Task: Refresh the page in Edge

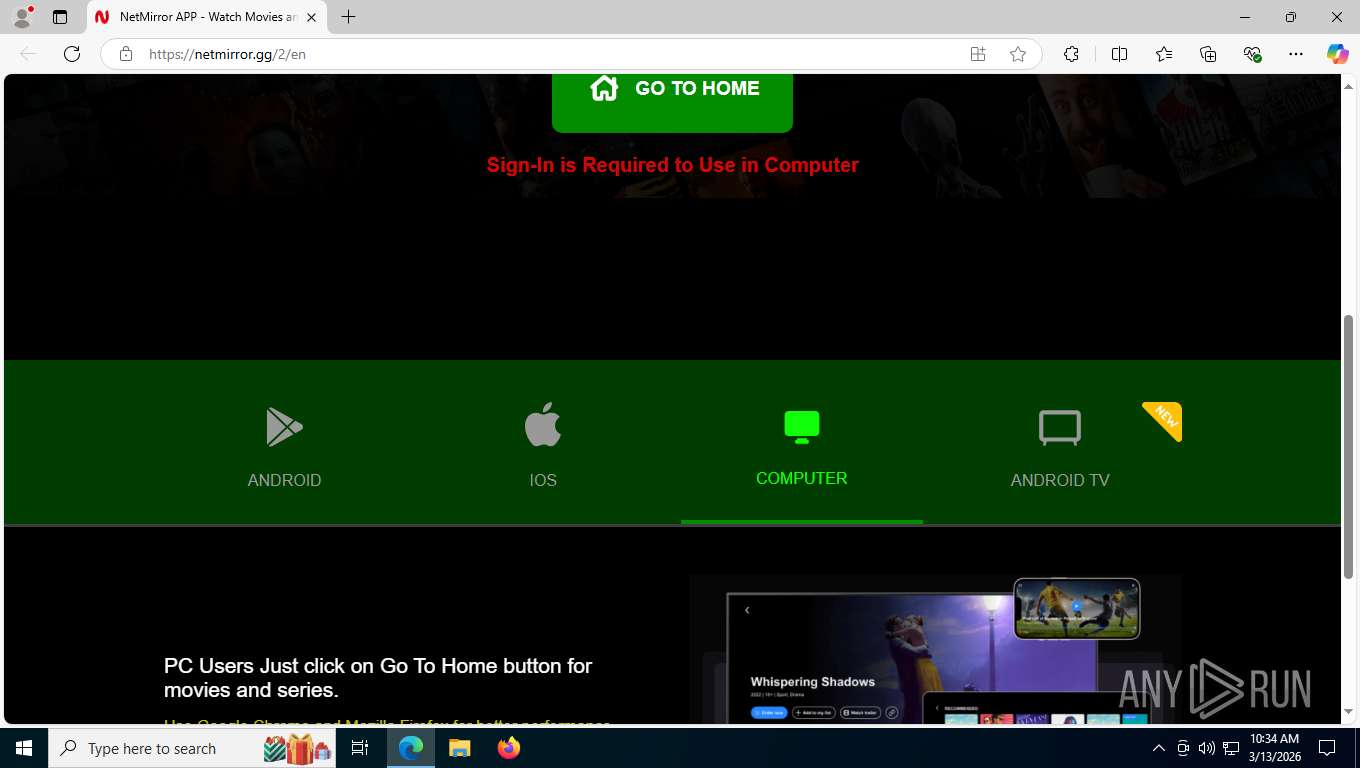Action: pos(72,54)
